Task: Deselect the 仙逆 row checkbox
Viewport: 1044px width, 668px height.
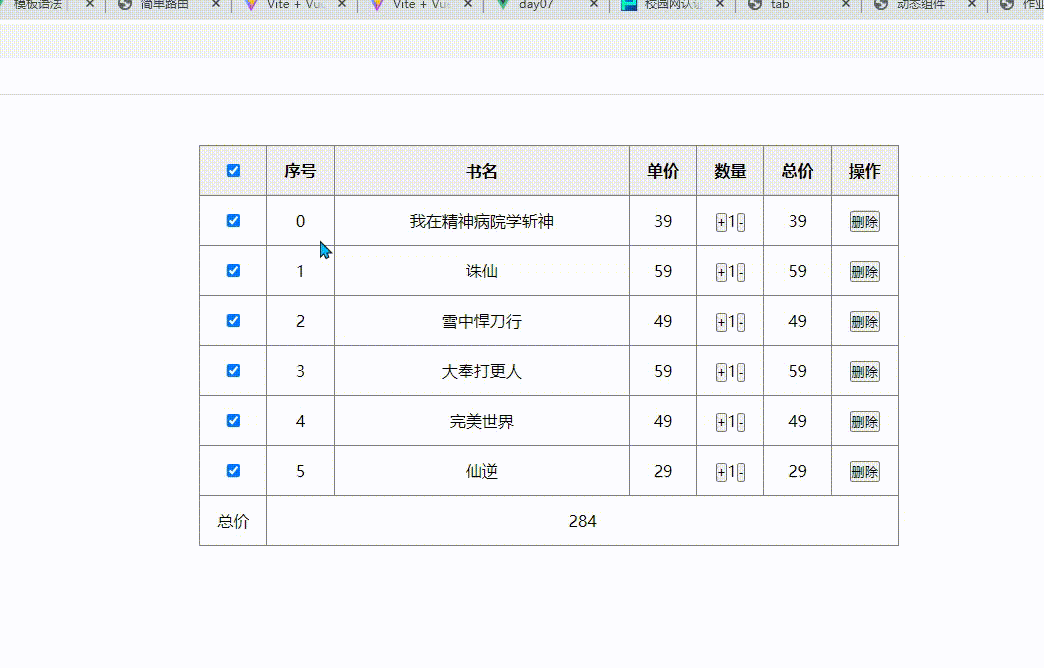Action: point(233,470)
